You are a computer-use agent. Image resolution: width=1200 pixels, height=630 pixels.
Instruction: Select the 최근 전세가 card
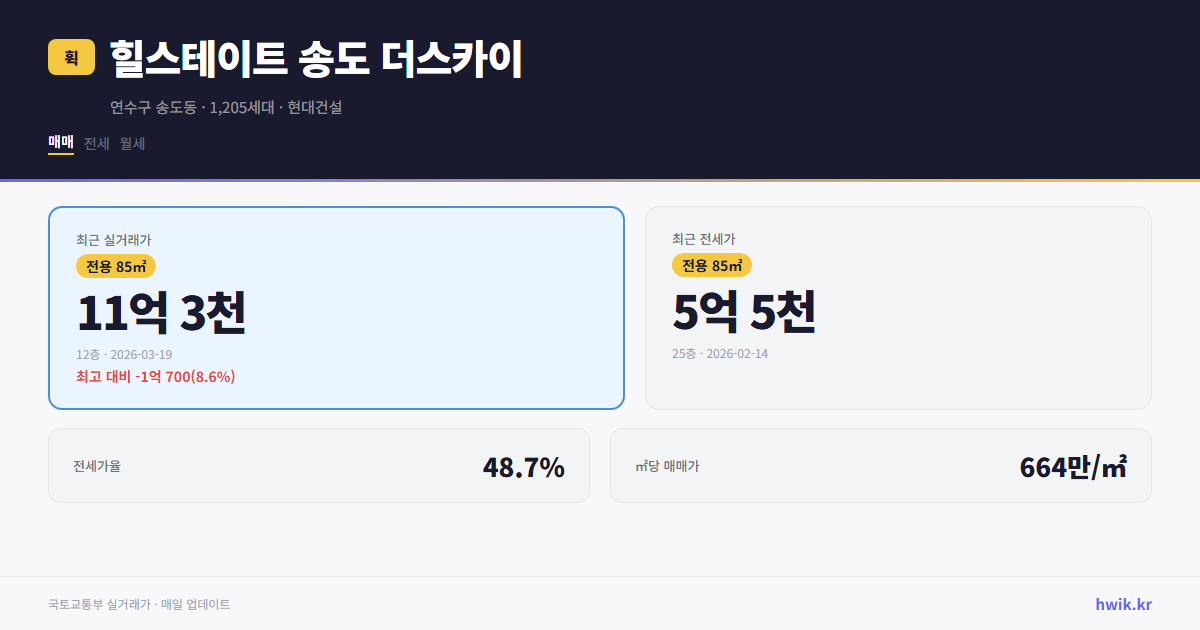coord(898,307)
